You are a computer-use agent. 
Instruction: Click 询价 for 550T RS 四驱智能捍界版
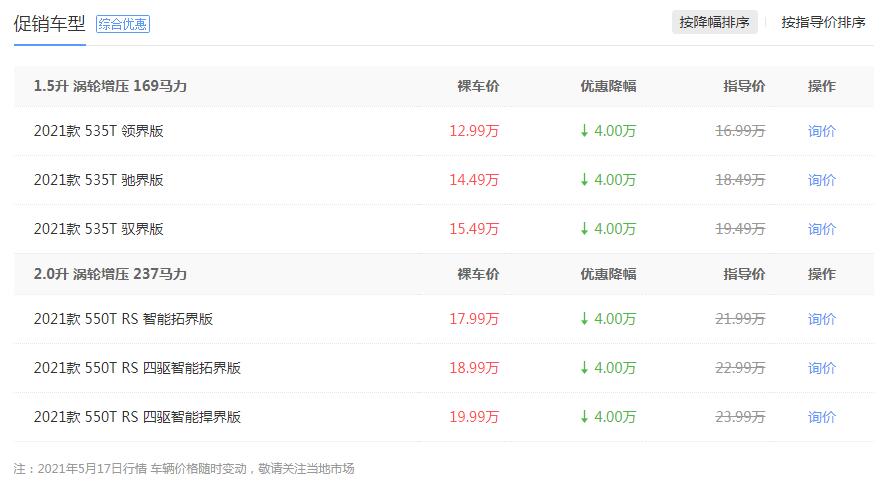[822, 417]
